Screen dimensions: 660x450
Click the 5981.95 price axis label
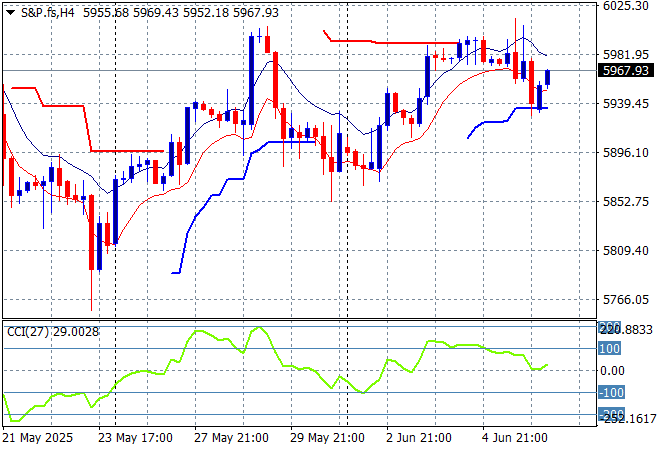click(626, 55)
